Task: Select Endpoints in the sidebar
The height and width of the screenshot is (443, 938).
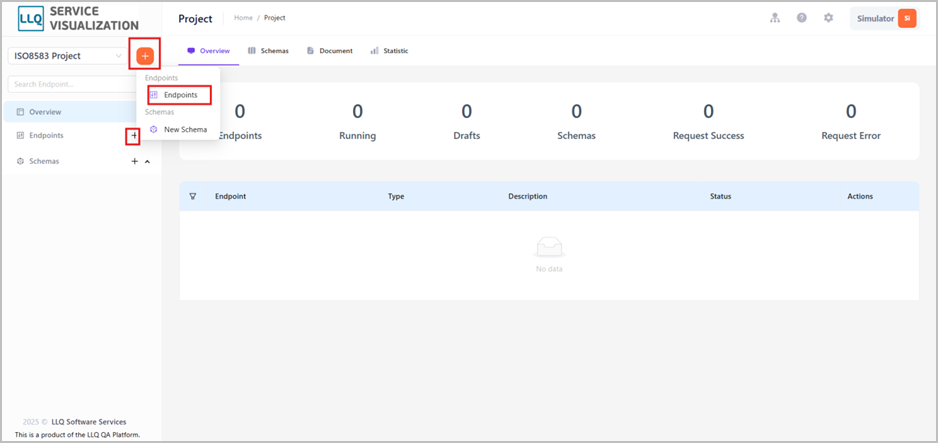Action: 47,136
